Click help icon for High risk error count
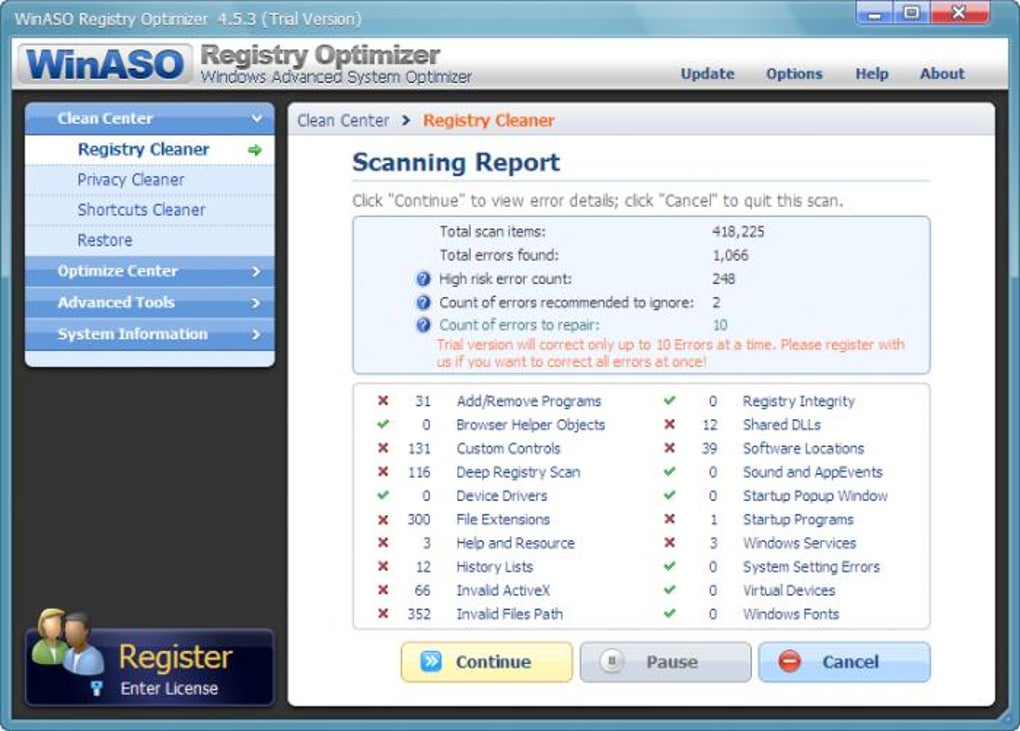 pos(423,279)
